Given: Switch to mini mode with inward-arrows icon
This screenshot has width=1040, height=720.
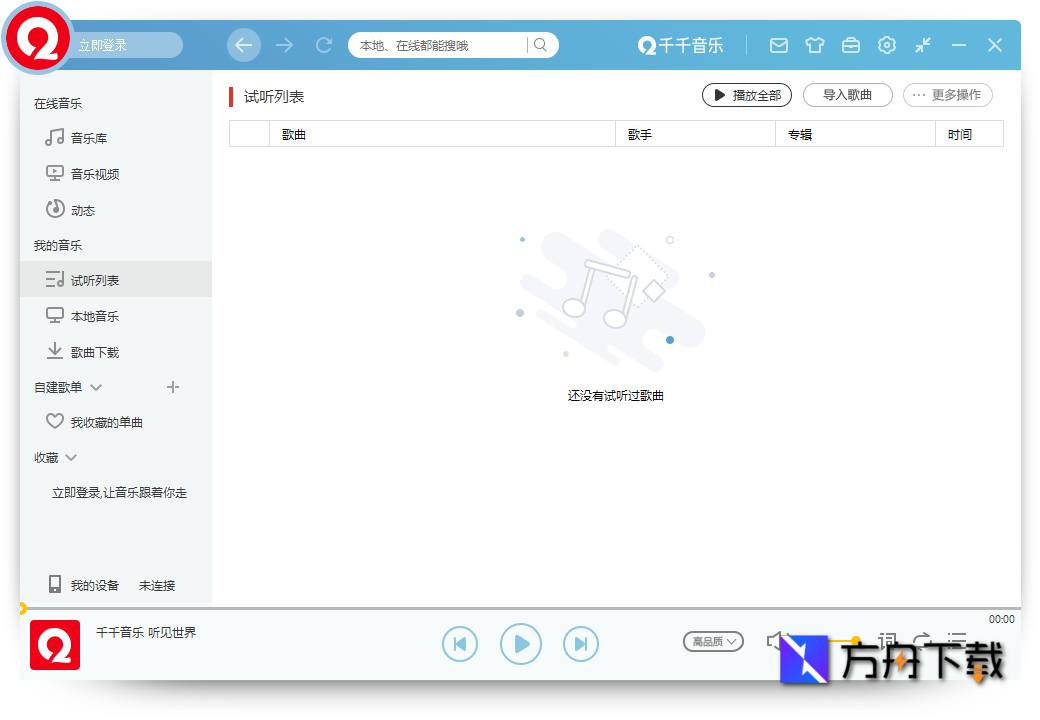Looking at the screenshot, I should point(922,45).
